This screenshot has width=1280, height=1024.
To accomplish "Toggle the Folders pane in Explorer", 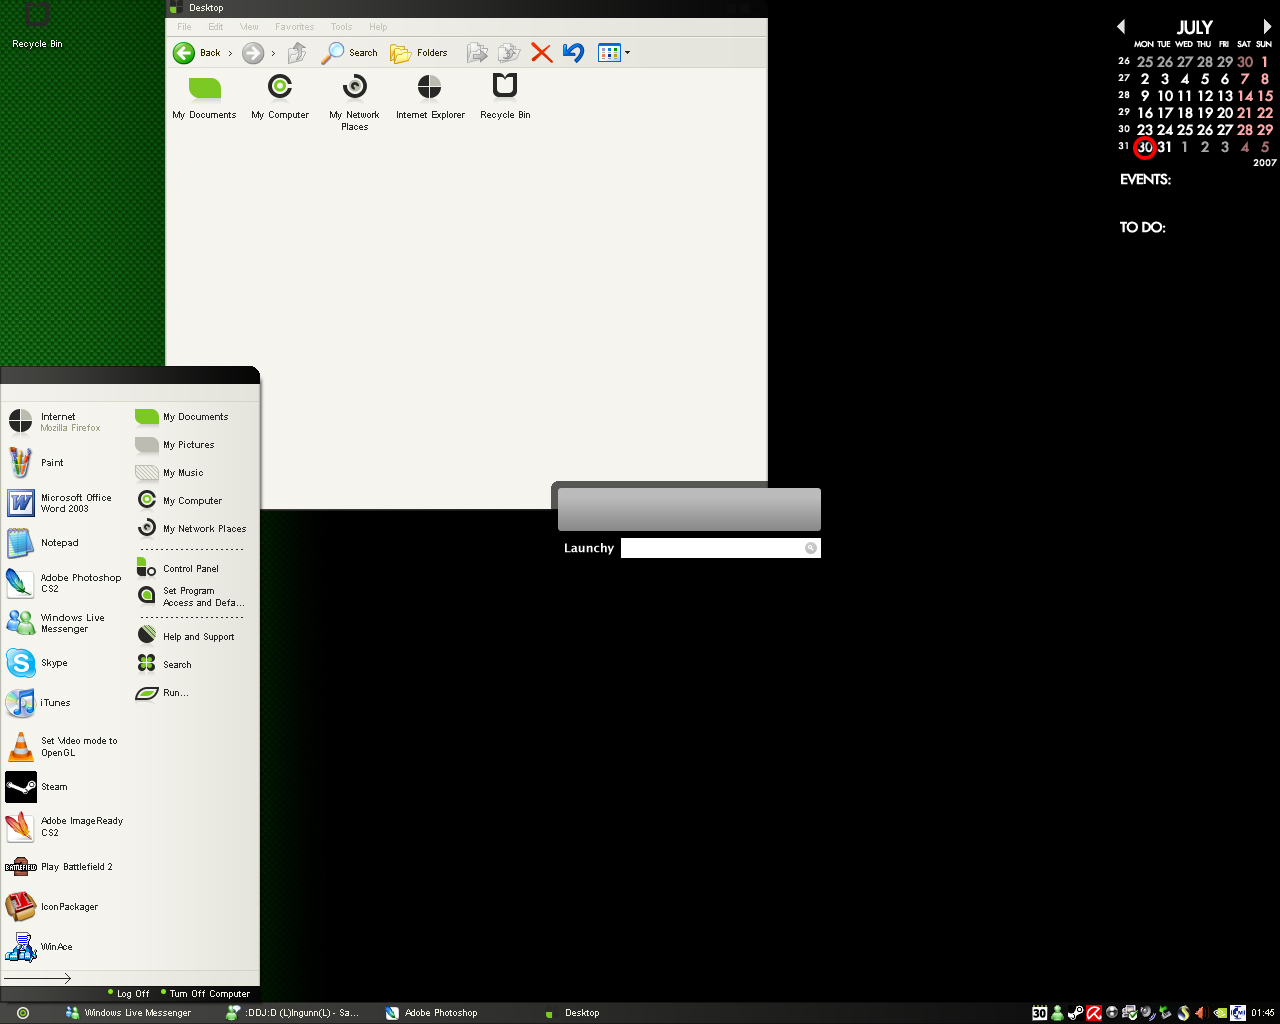I will point(419,53).
